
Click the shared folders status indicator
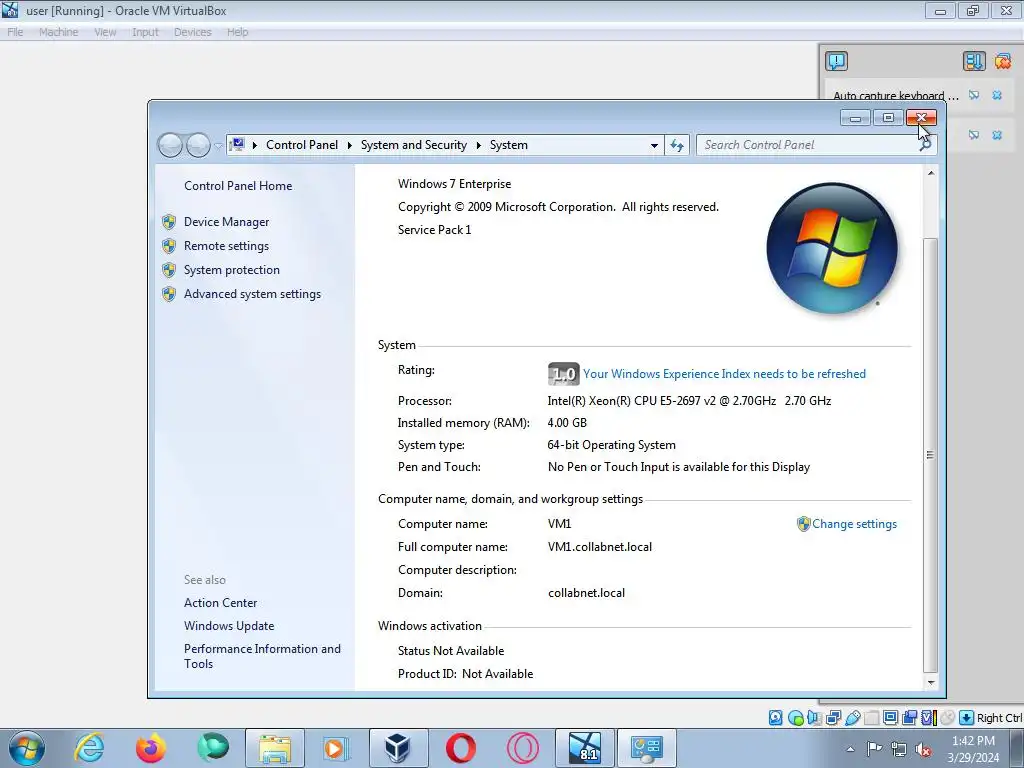point(871,718)
